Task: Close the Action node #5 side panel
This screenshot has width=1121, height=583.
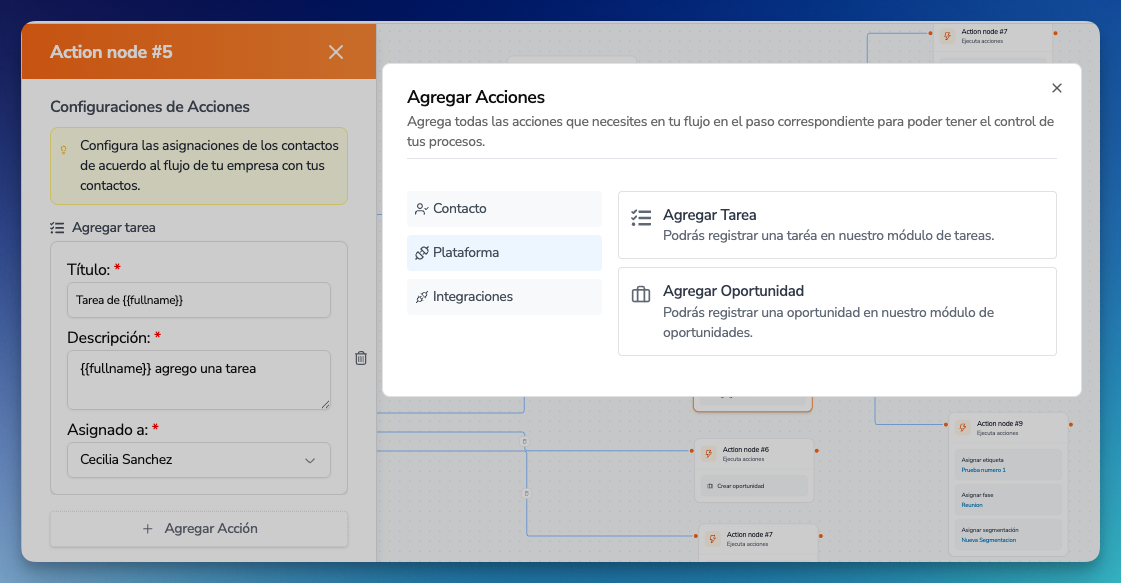Action: click(336, 52)
